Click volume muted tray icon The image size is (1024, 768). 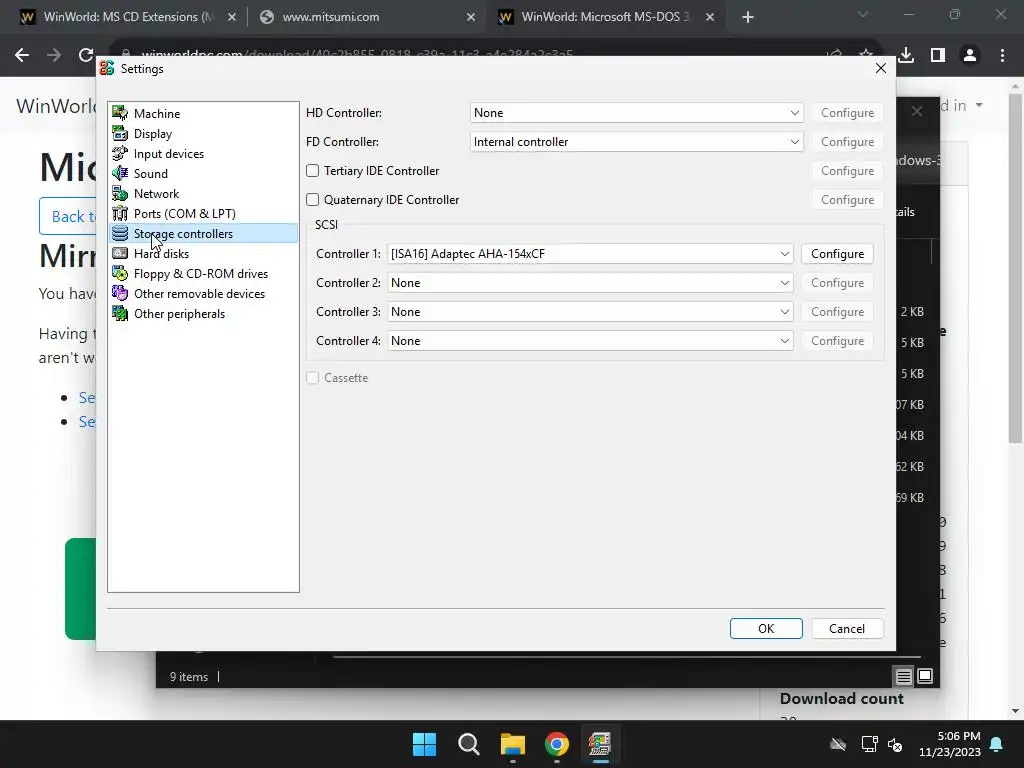click(x=895, y=744)
